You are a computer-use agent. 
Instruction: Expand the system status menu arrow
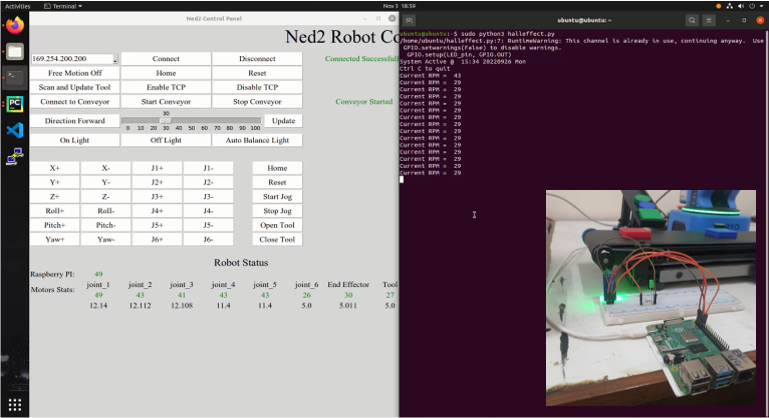click(x=759, y=6)
